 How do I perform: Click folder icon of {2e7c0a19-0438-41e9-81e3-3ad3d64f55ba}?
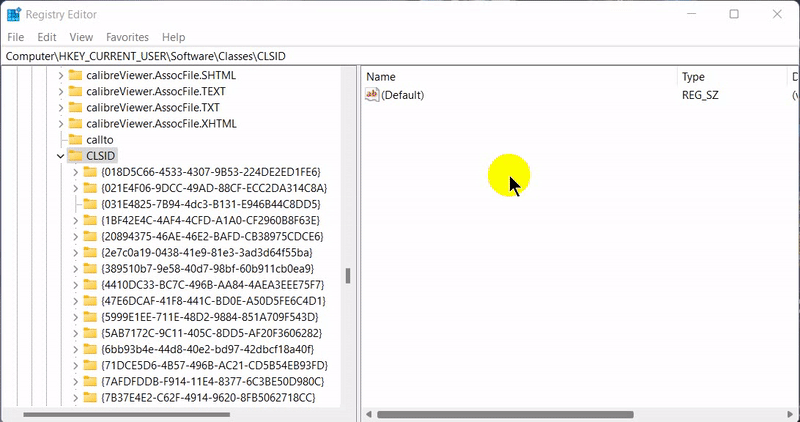click(x=90, y=253)
